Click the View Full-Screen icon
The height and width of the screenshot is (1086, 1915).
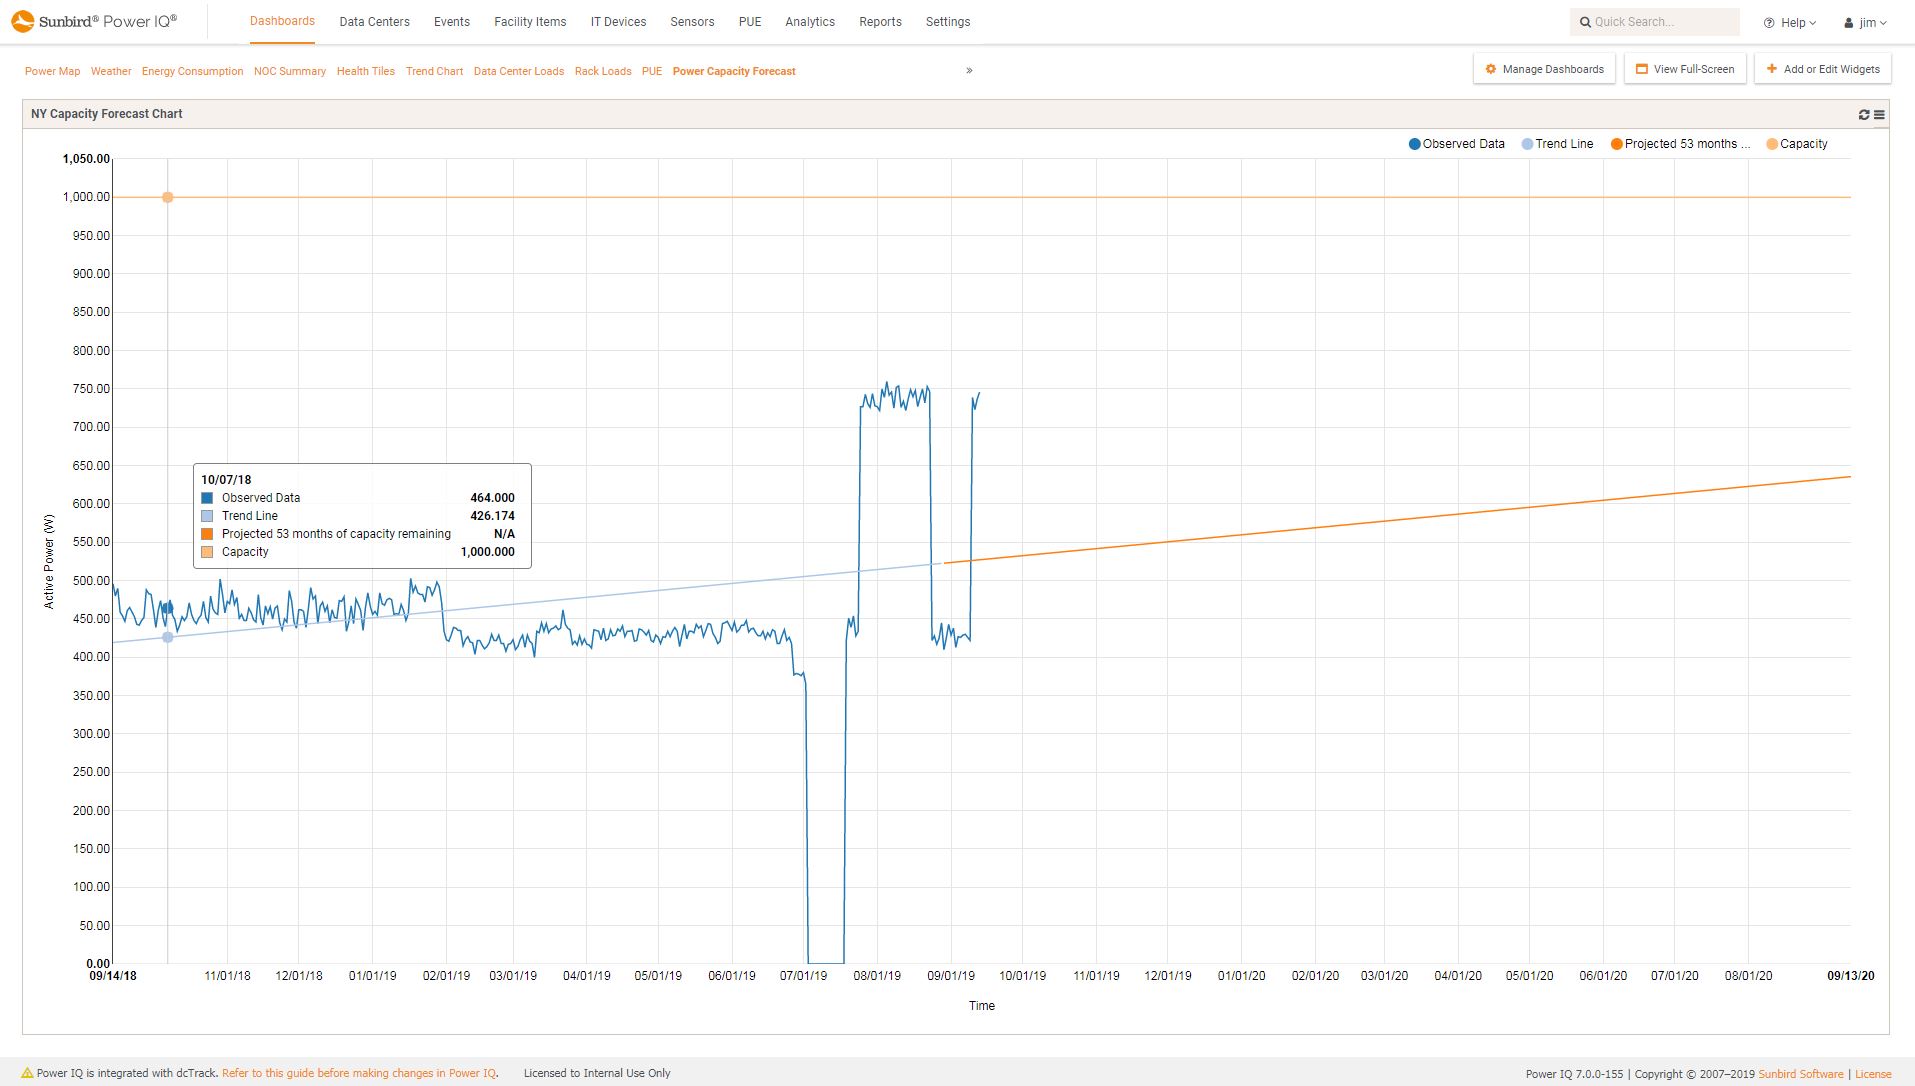point(1641,69)
